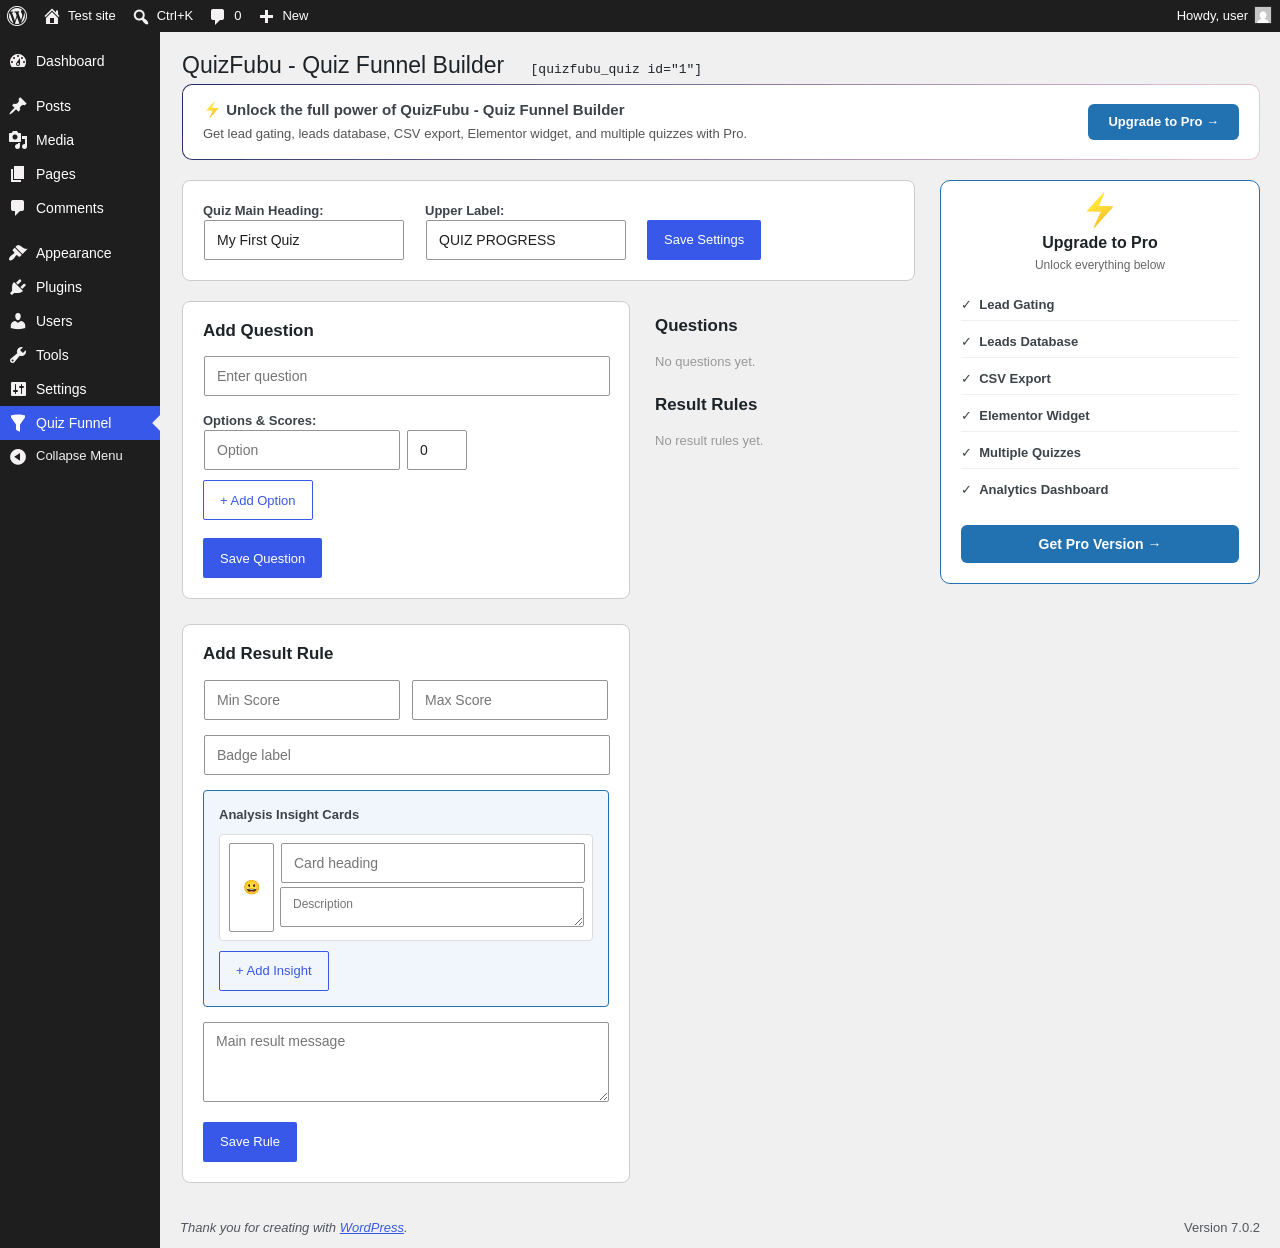
Task: Click the Lead Gating feature row
Action: click(x=1100, y=305)
